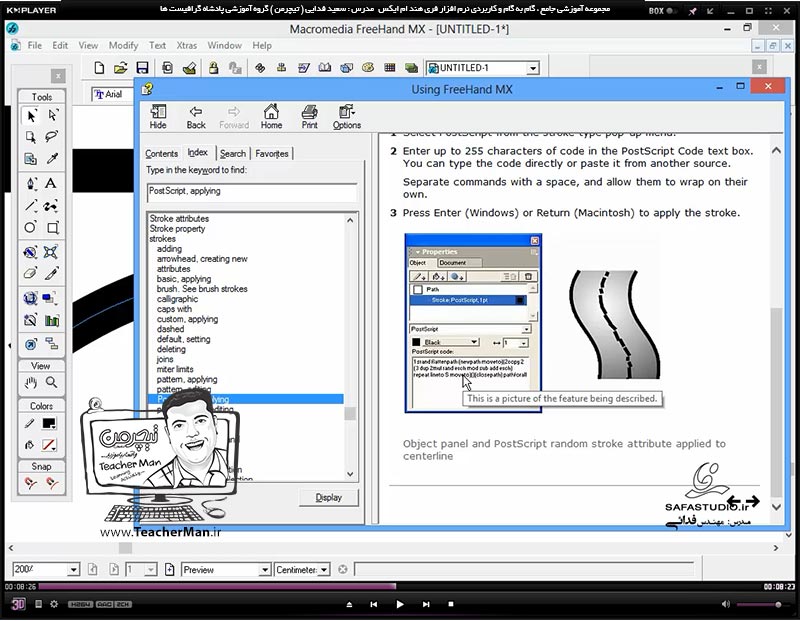The width and height of the screenshot is (800, 621).
Task: Open the Window menu
Action: pos(224,45)
